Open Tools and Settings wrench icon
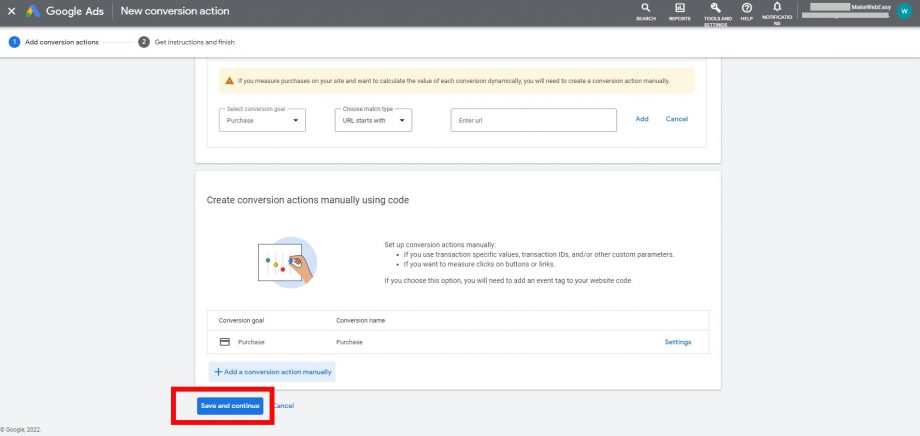920x436 pixels. point(716,8)
